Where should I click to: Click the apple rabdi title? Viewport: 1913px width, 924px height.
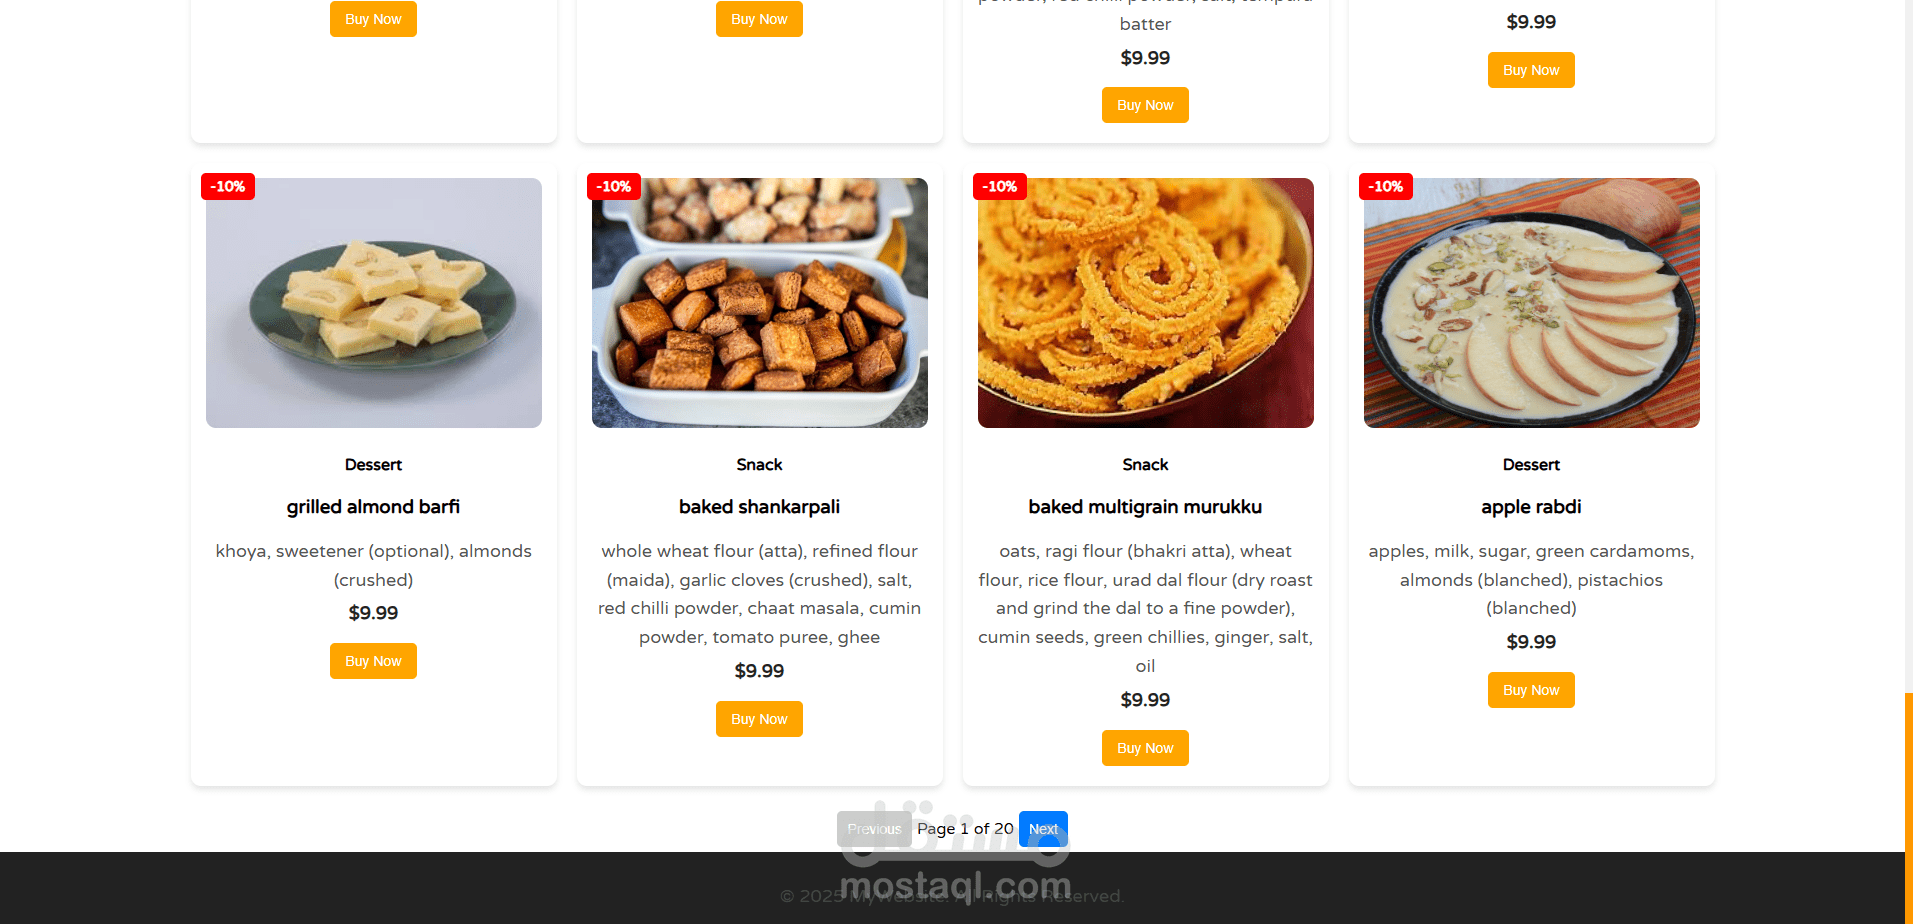[1531, 507]
